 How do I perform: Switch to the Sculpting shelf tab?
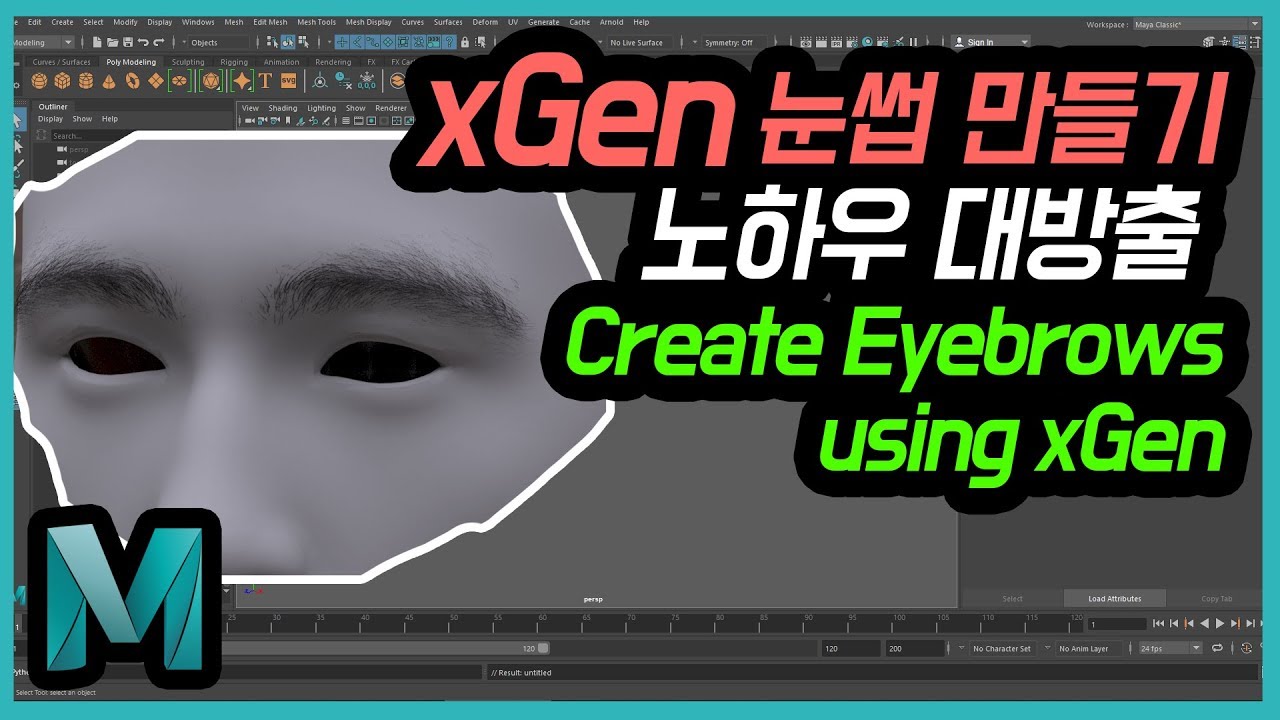[x=188, y=62]
